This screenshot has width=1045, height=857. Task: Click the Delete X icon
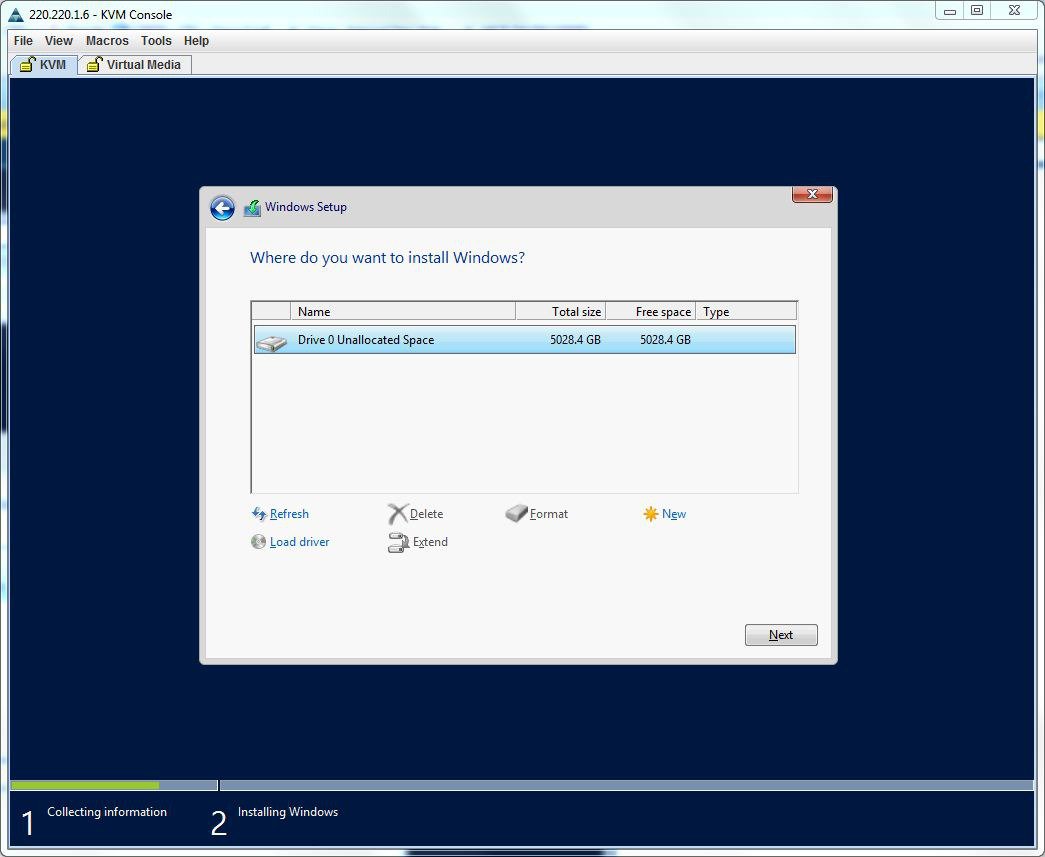pos(397,514)
